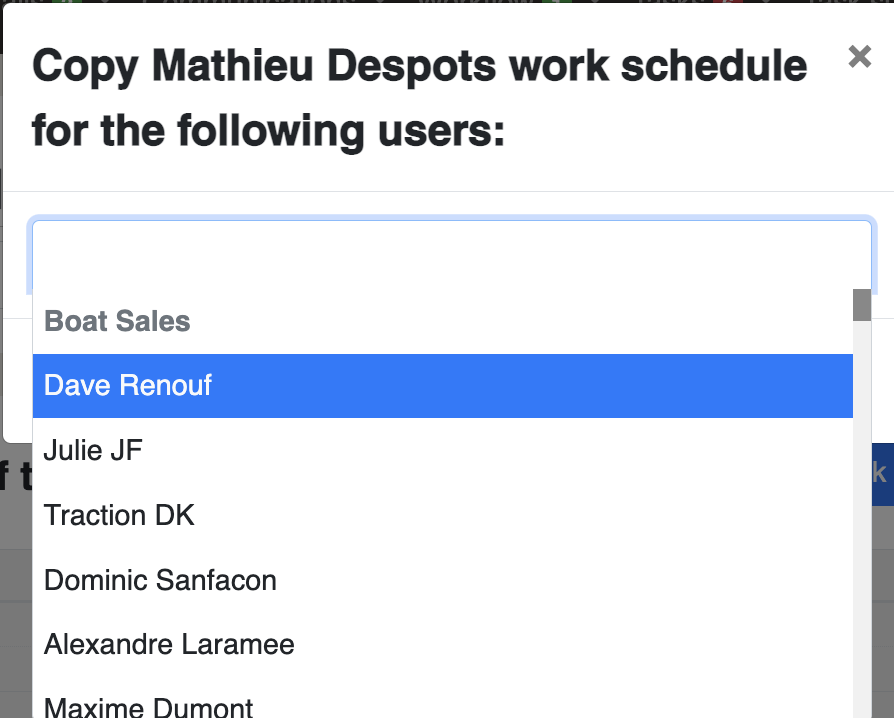Close the copy work schedule dialog

click(x=859, y=56)
